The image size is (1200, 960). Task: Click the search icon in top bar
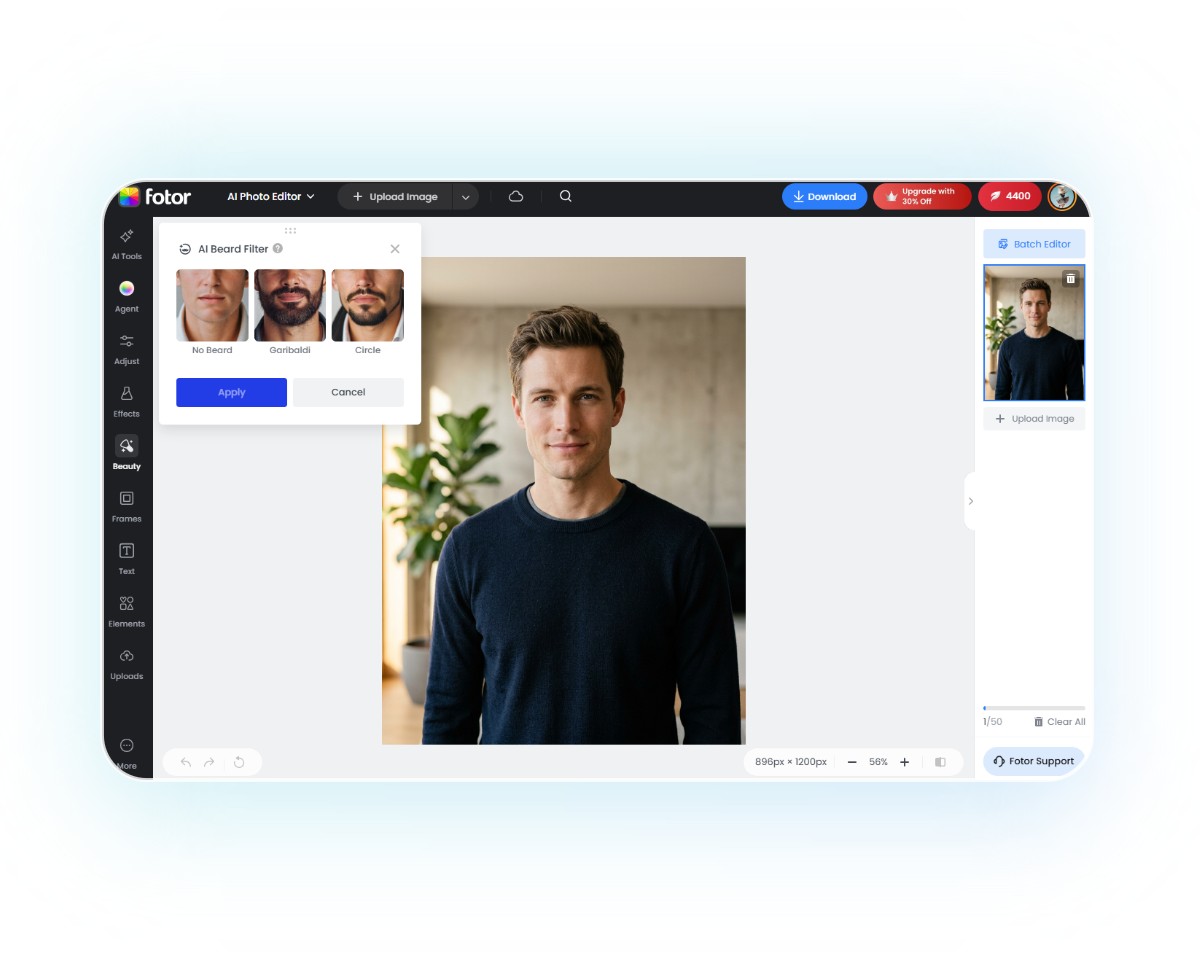(x=566, y=196)
